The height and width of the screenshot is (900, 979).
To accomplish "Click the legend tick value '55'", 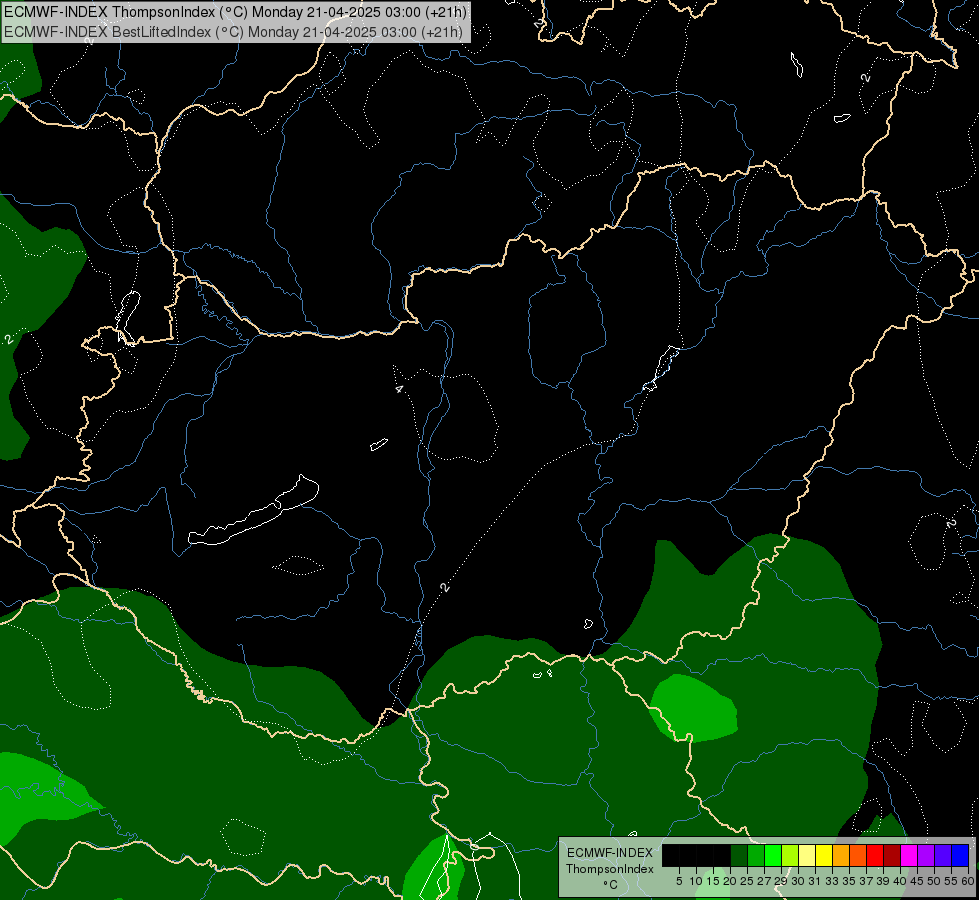I will (x=951, y=881).
